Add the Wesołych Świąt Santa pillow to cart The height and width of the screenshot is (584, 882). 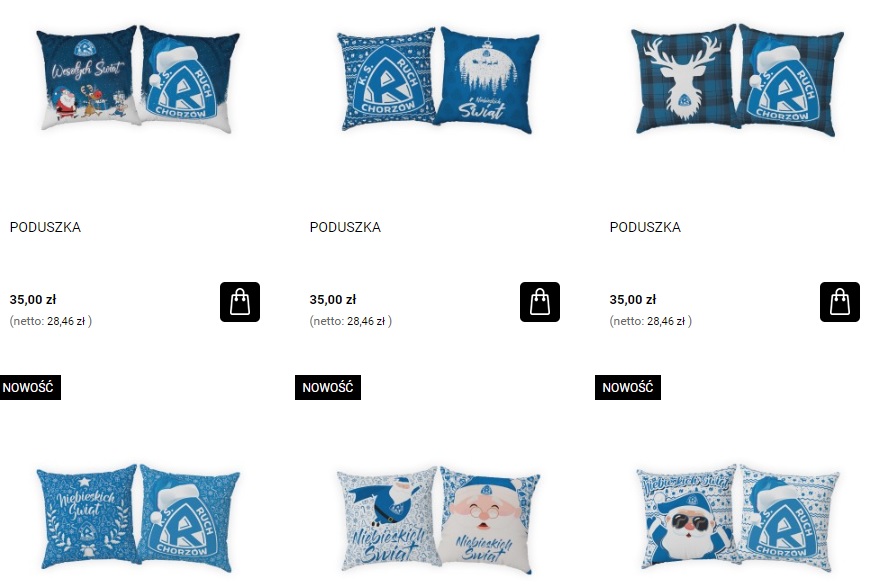click(240, 302)
